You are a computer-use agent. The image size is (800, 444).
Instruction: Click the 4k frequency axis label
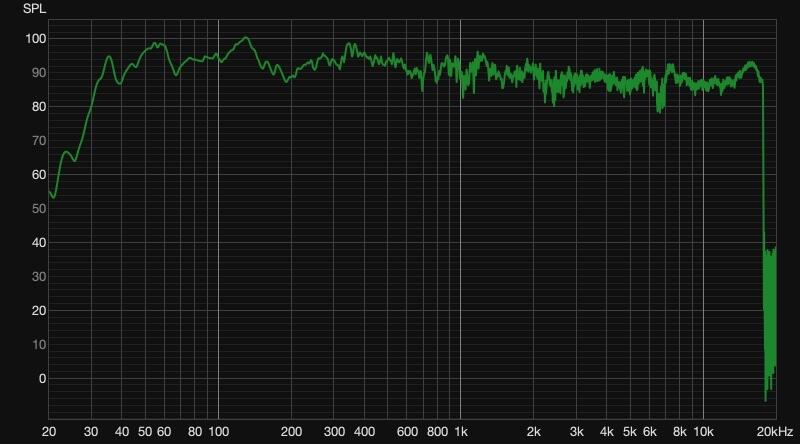coord(607,432)
